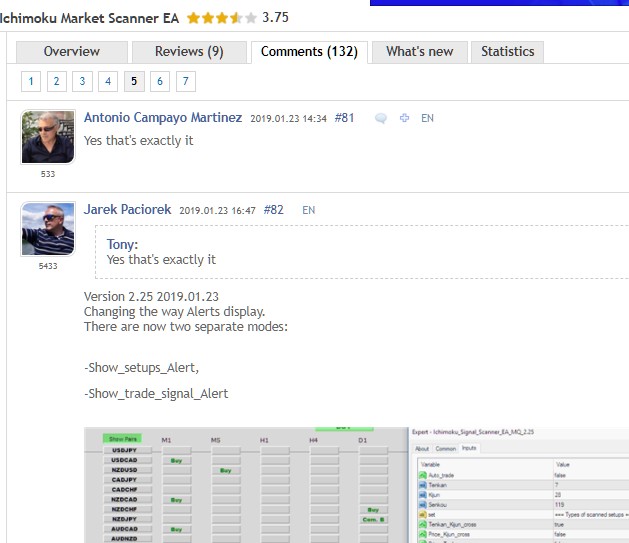Open Jarek Paciorek's profile link
The image size is (629, 543).
point(128,209)
